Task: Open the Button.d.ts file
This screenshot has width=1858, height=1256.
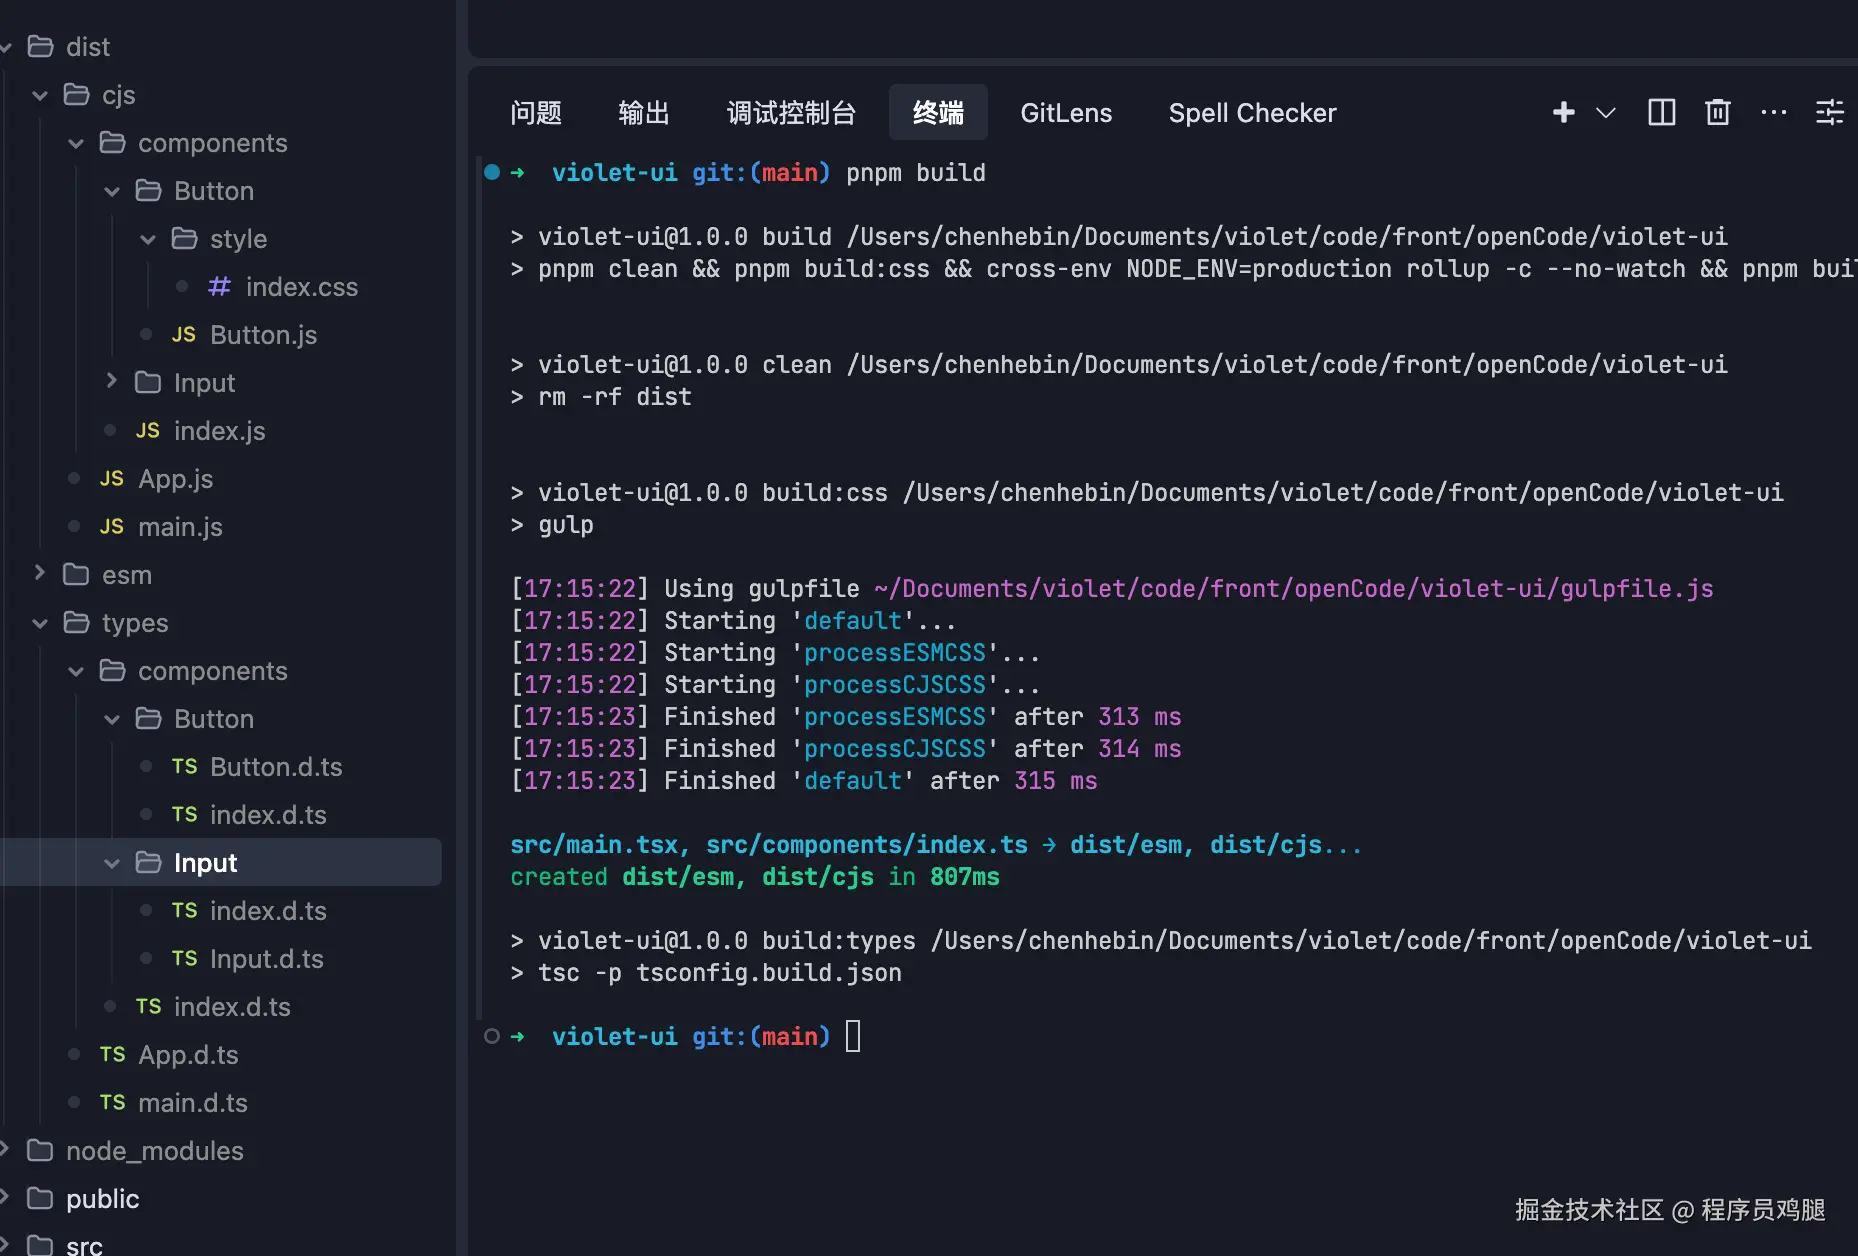Action: click(x=276, y=767)
